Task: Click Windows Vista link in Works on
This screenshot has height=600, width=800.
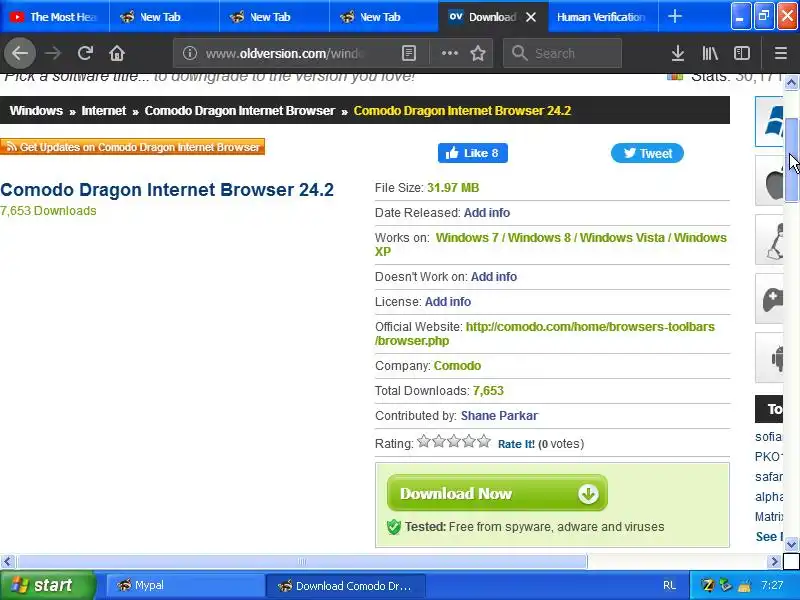Action: 622,238
